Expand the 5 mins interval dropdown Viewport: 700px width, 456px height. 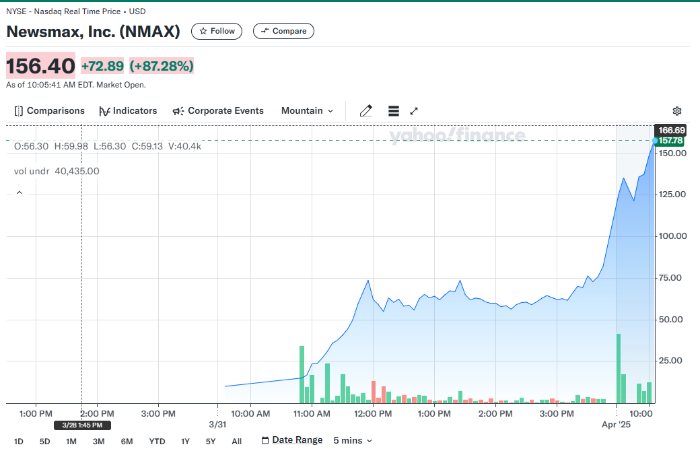tap(353, 441)
